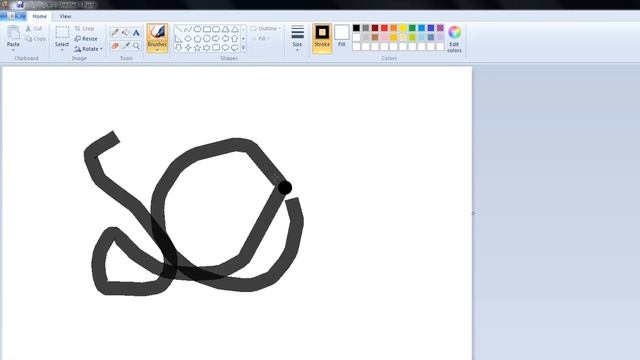This screenshot has width=640, height=360.
Task: Choose the Six-point star shape
Action: [x=207, y=48]
